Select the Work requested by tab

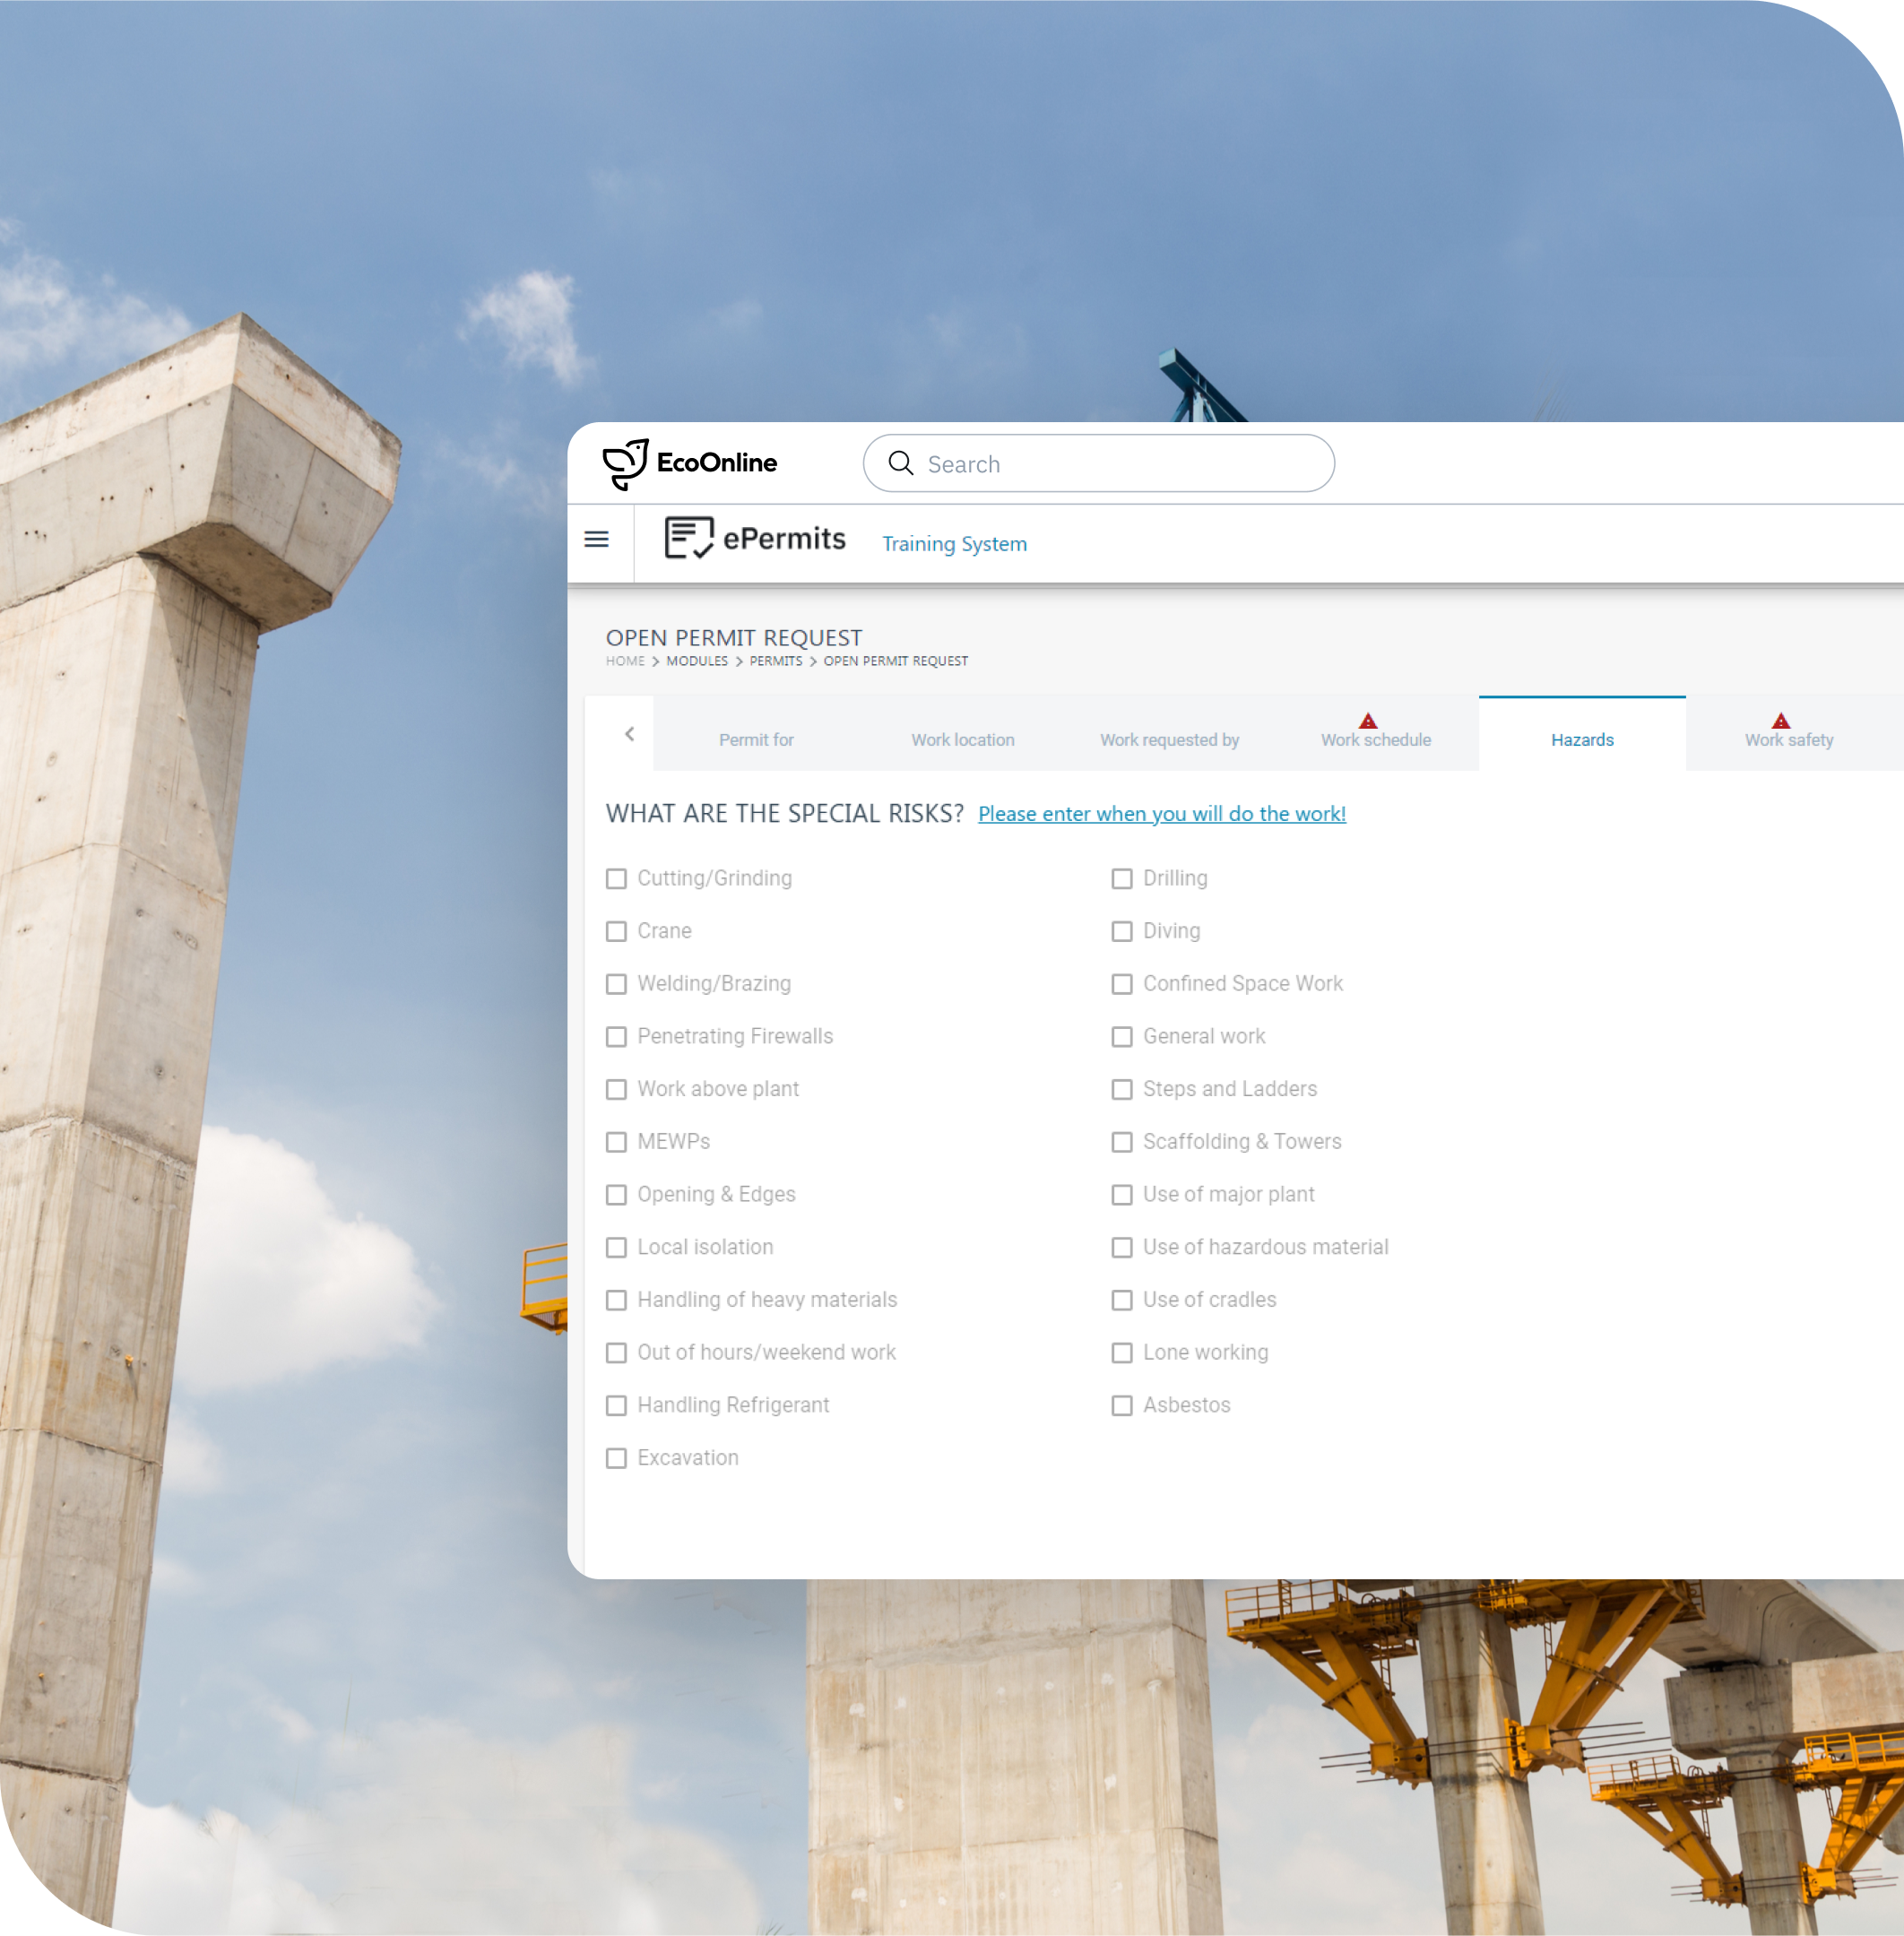pyautogui.click(x=1168, y=740)
